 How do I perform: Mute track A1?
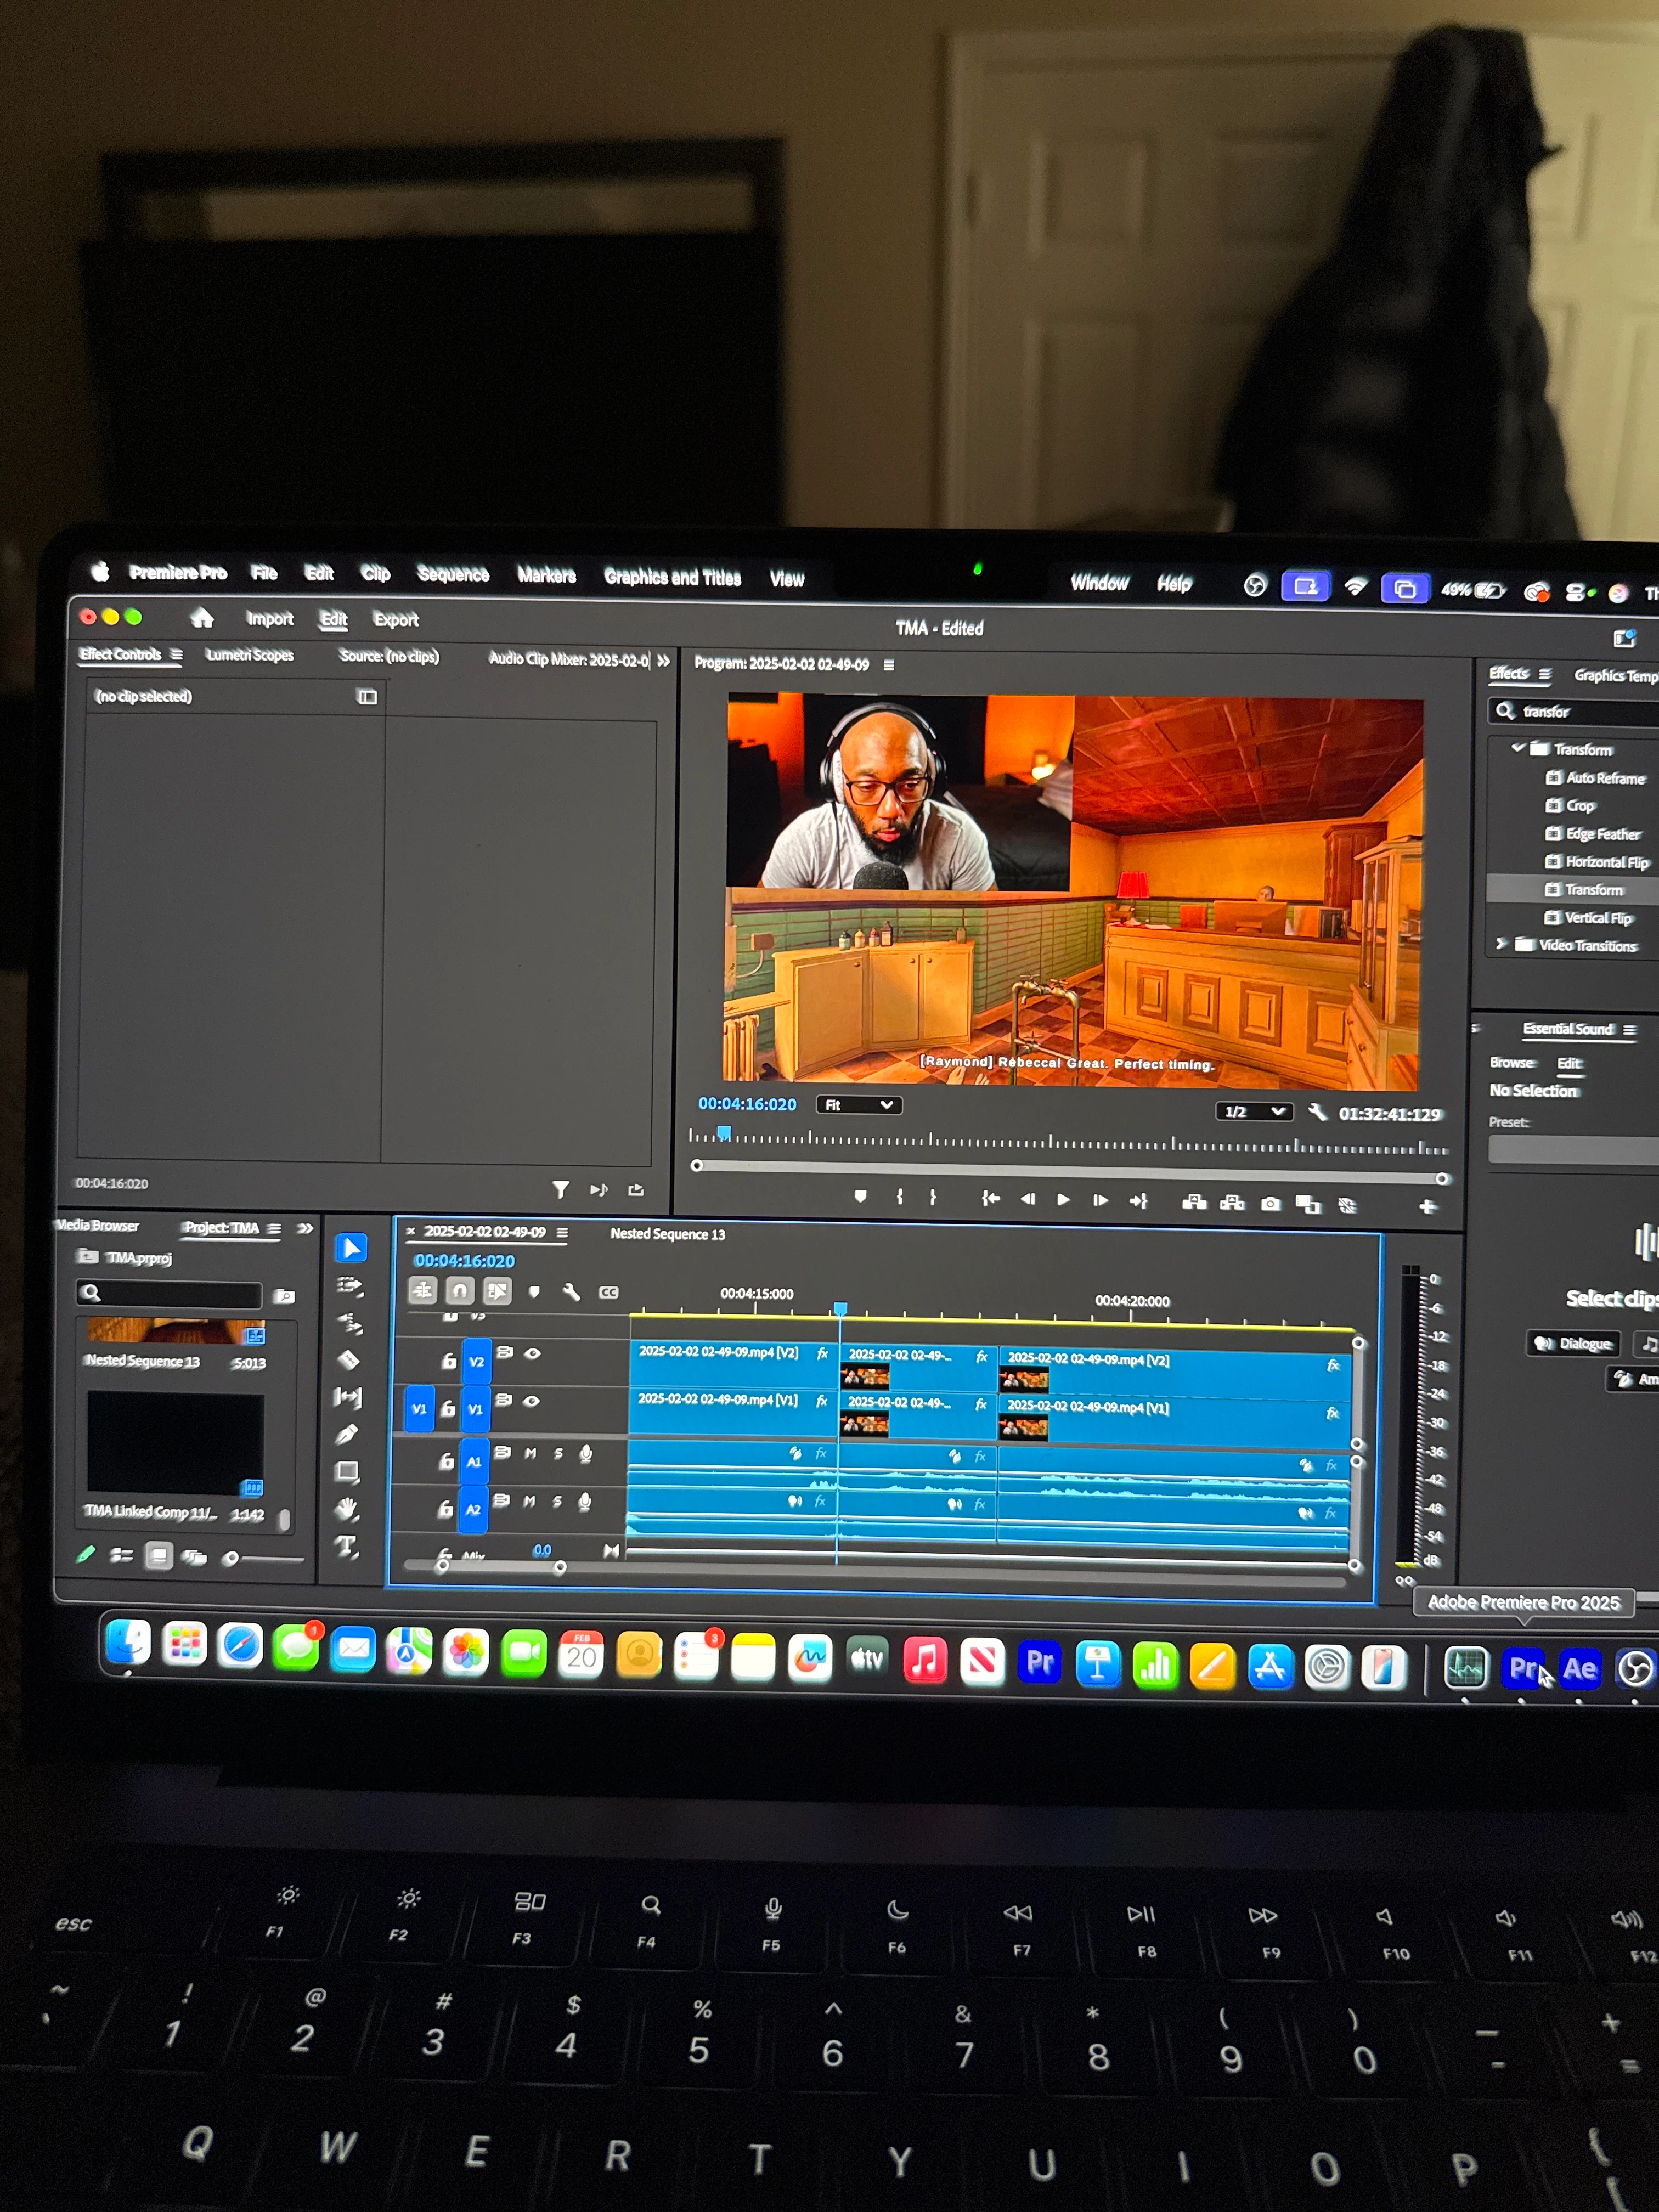[x=530, y=1453]
